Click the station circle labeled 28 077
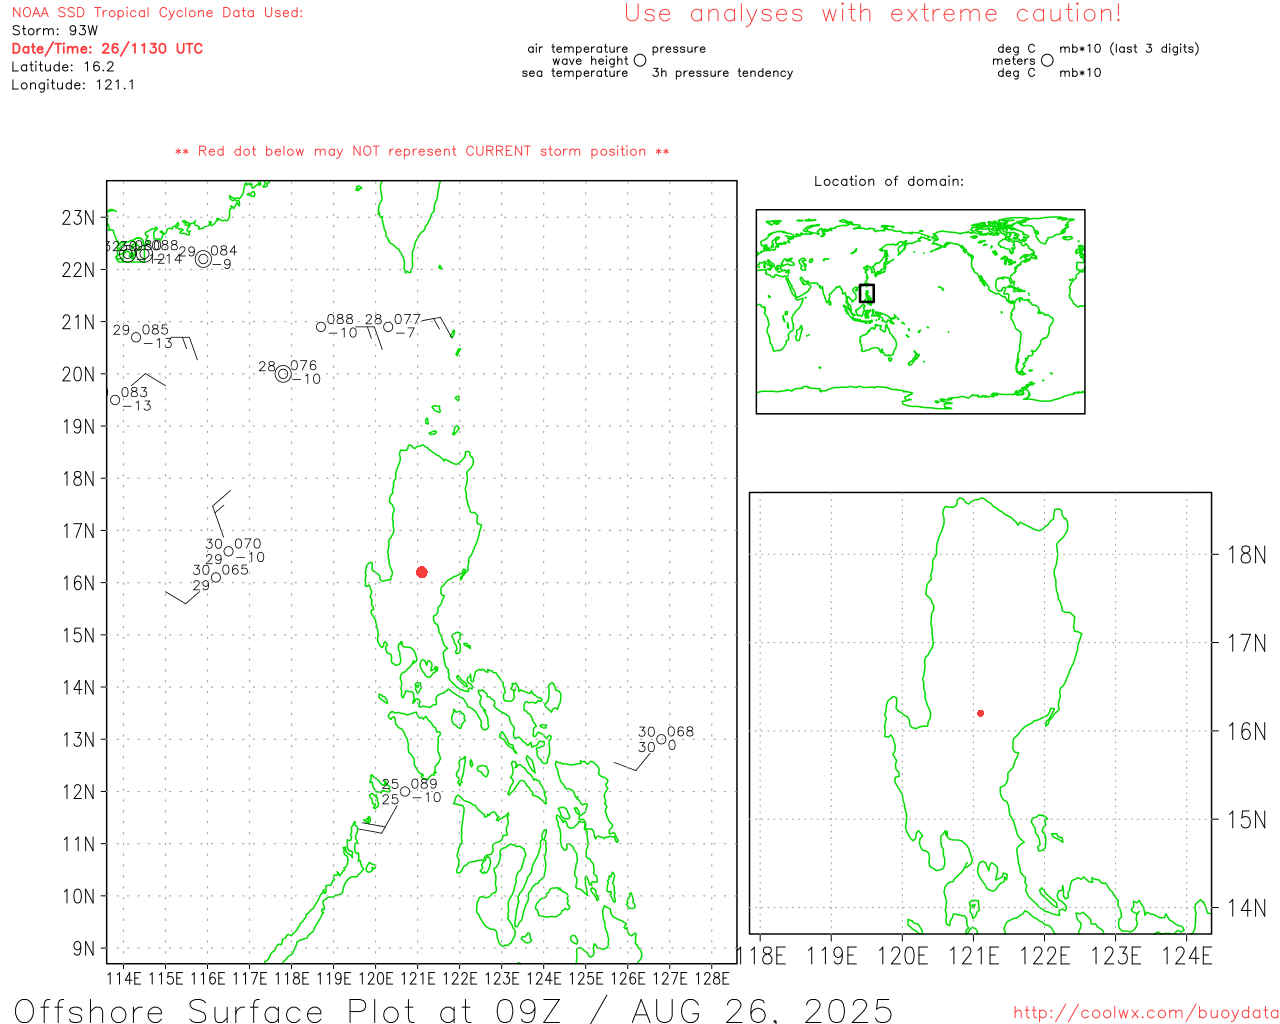The image size is (1280, 1024). pos(388,327)
